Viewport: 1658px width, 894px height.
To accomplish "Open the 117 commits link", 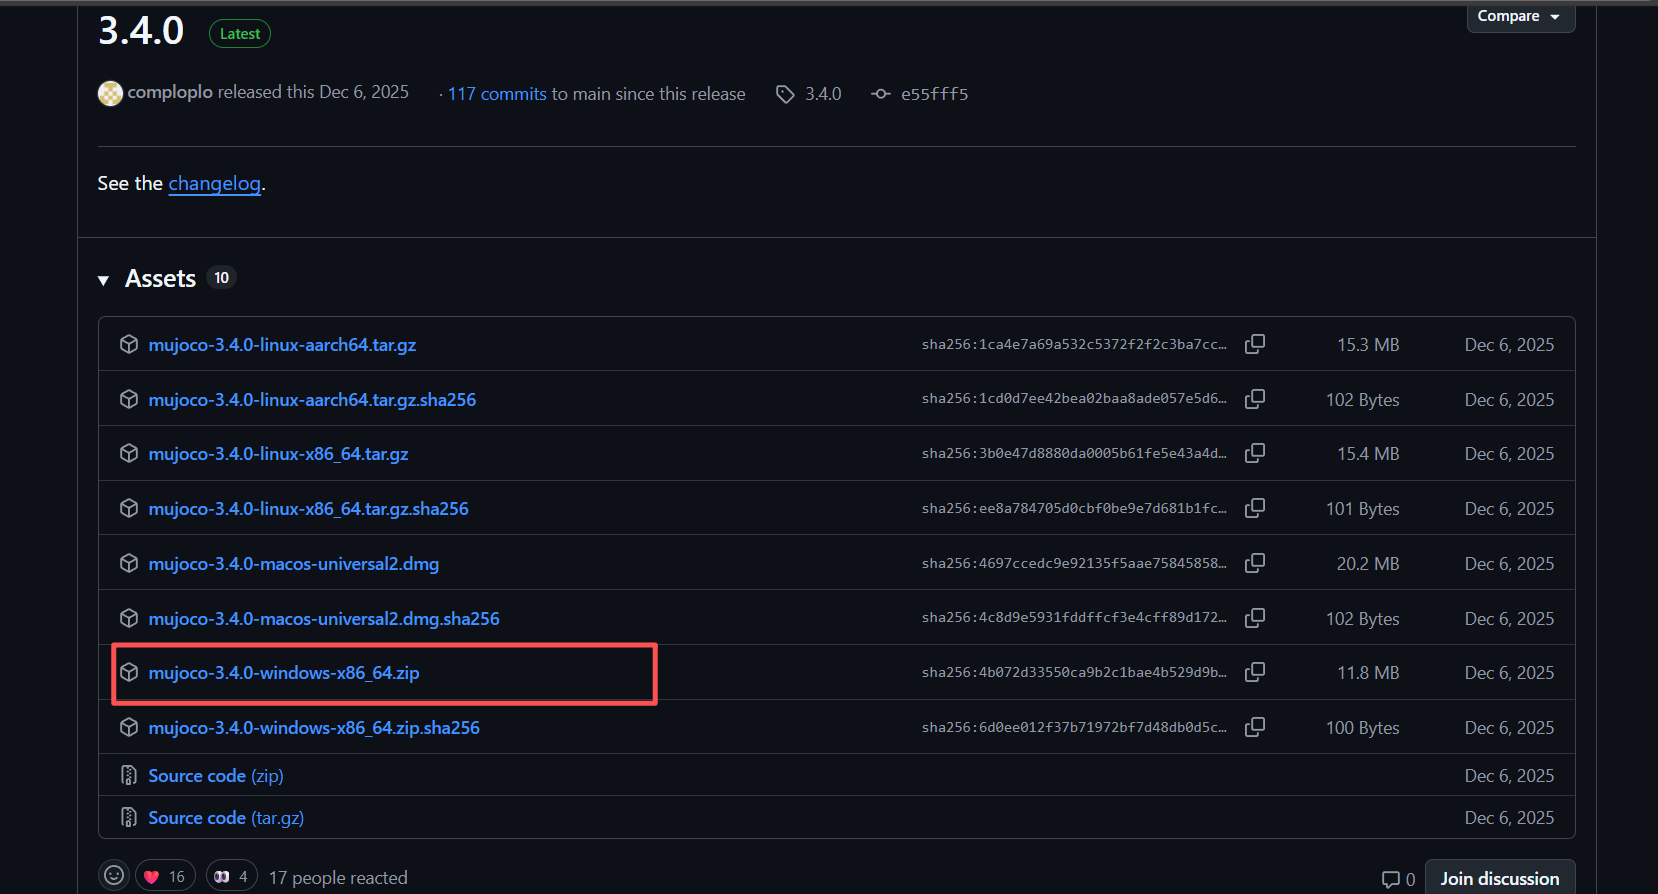I will (x=497, y=94).
